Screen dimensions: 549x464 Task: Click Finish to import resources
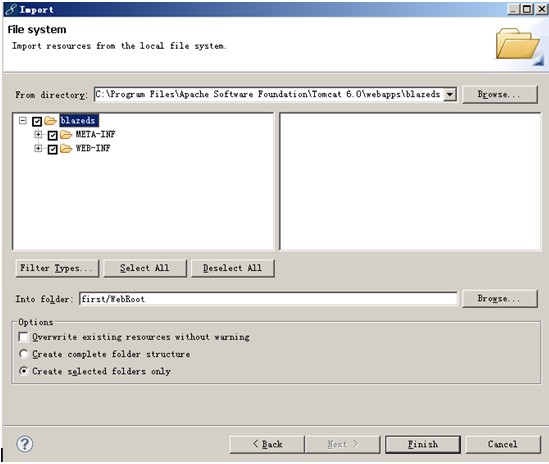click(x=423, y=444)
